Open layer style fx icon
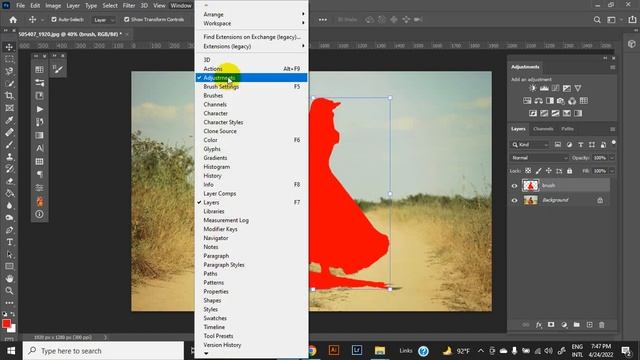The image size is (640, 360). 539,325
